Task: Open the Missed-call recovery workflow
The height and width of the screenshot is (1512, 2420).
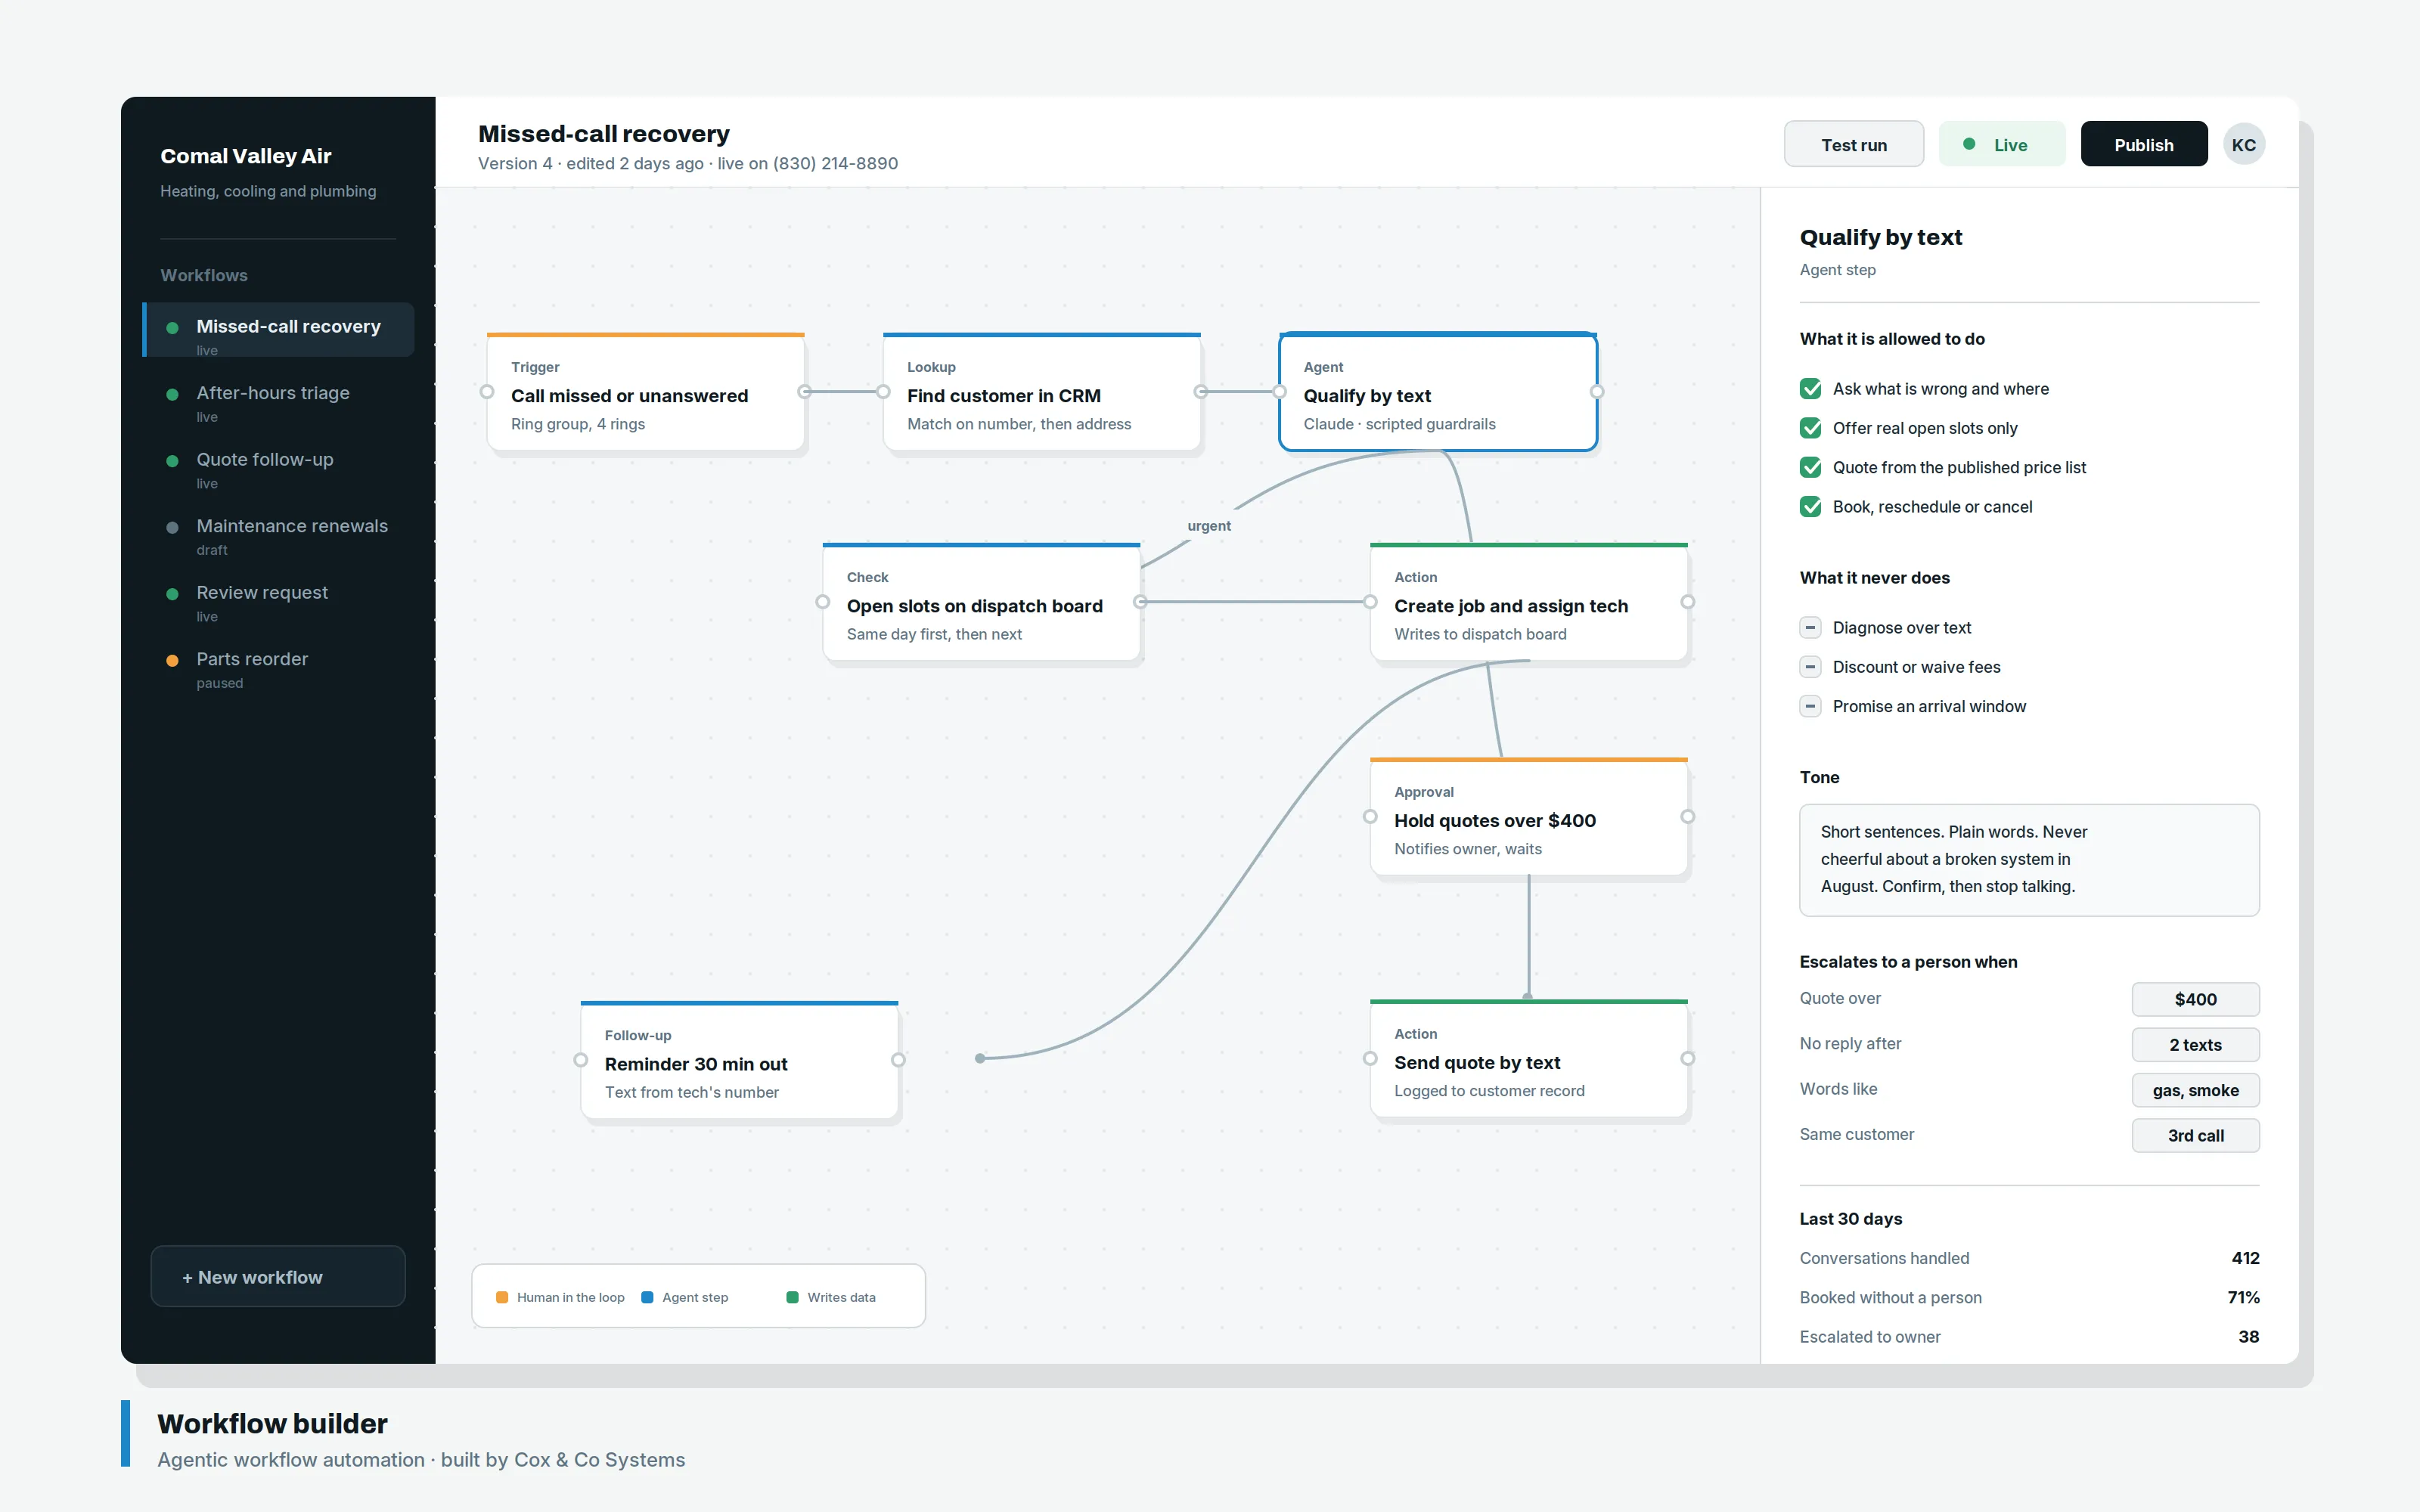Action: [279, 330]
